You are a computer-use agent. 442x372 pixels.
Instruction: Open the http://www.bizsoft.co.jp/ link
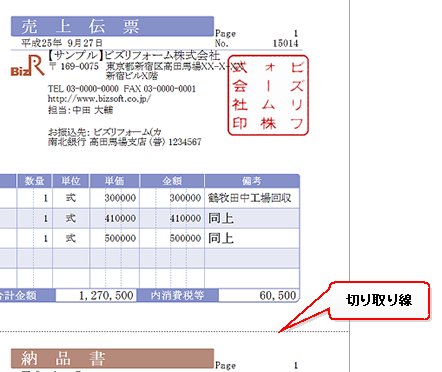(x=99, y=99)
